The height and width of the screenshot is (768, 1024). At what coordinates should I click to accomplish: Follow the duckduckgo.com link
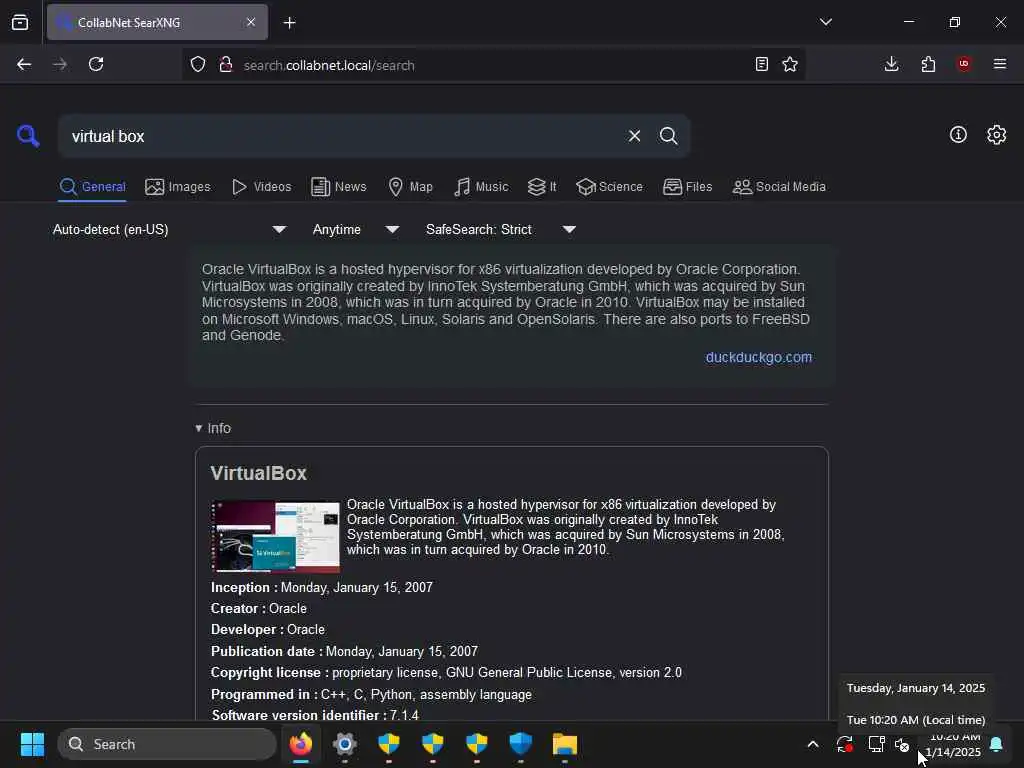[758, 357]
